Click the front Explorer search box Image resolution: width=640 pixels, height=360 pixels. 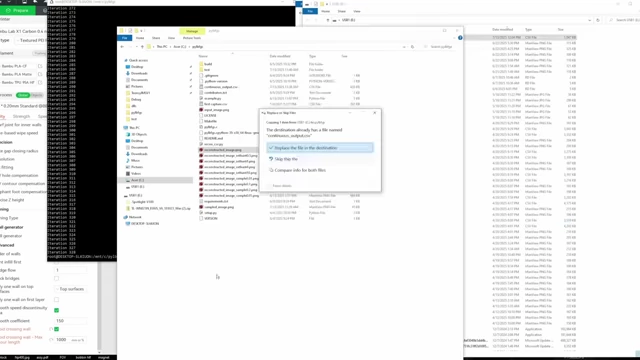(x=441, y=47)
